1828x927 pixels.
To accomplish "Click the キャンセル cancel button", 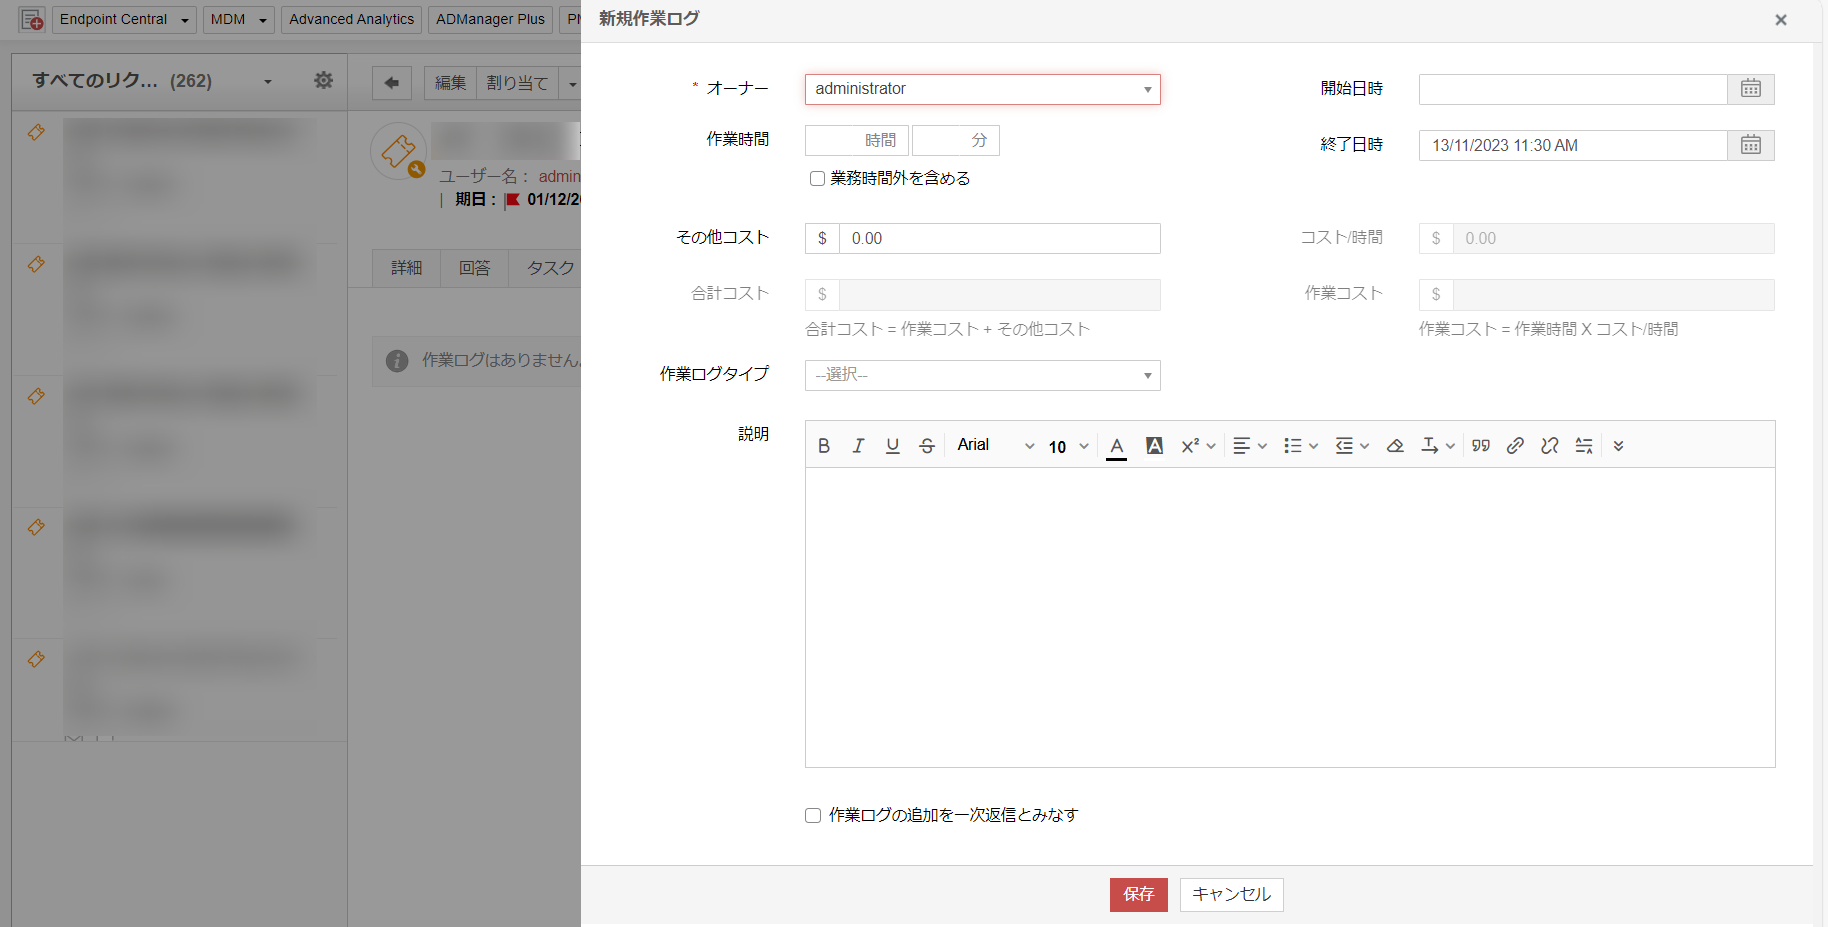I will pyautogui.click(x=1231, y=894).
